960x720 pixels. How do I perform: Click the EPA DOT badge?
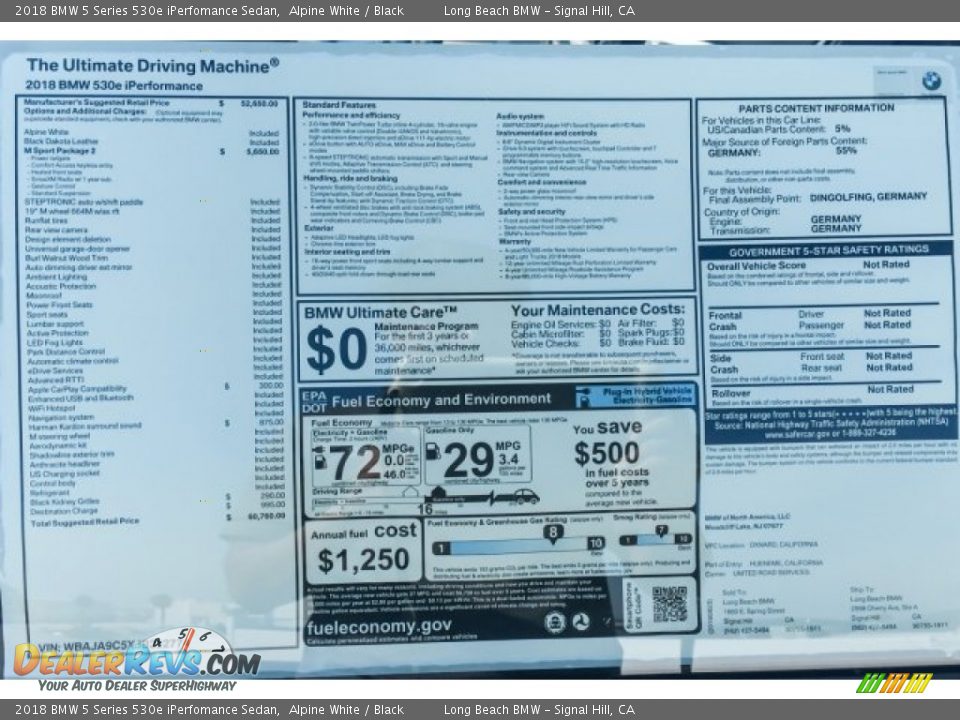pos(314,401)
